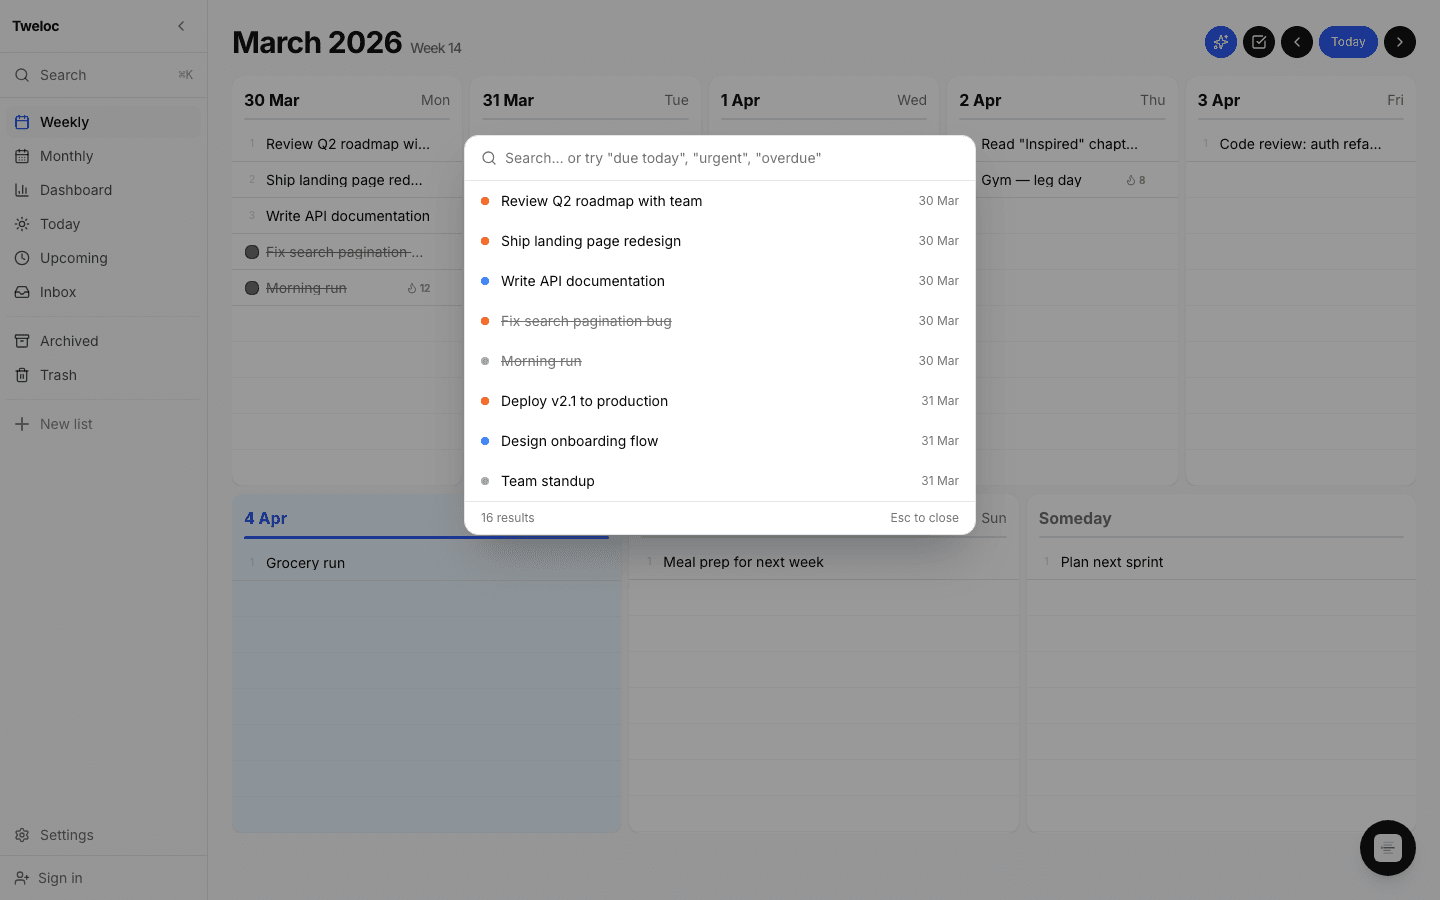This screenshot has width=1440, height=900.
Task: Go to next week arrow
Action: [1400, 42]
